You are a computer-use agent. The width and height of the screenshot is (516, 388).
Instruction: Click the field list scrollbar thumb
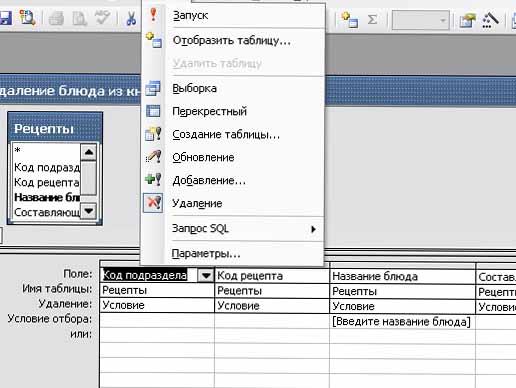pos(89,178)
